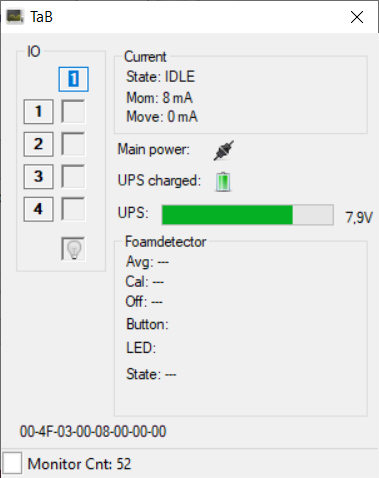
Task: Click the Foamdetector Button label
Action: (x=147, y=324)
